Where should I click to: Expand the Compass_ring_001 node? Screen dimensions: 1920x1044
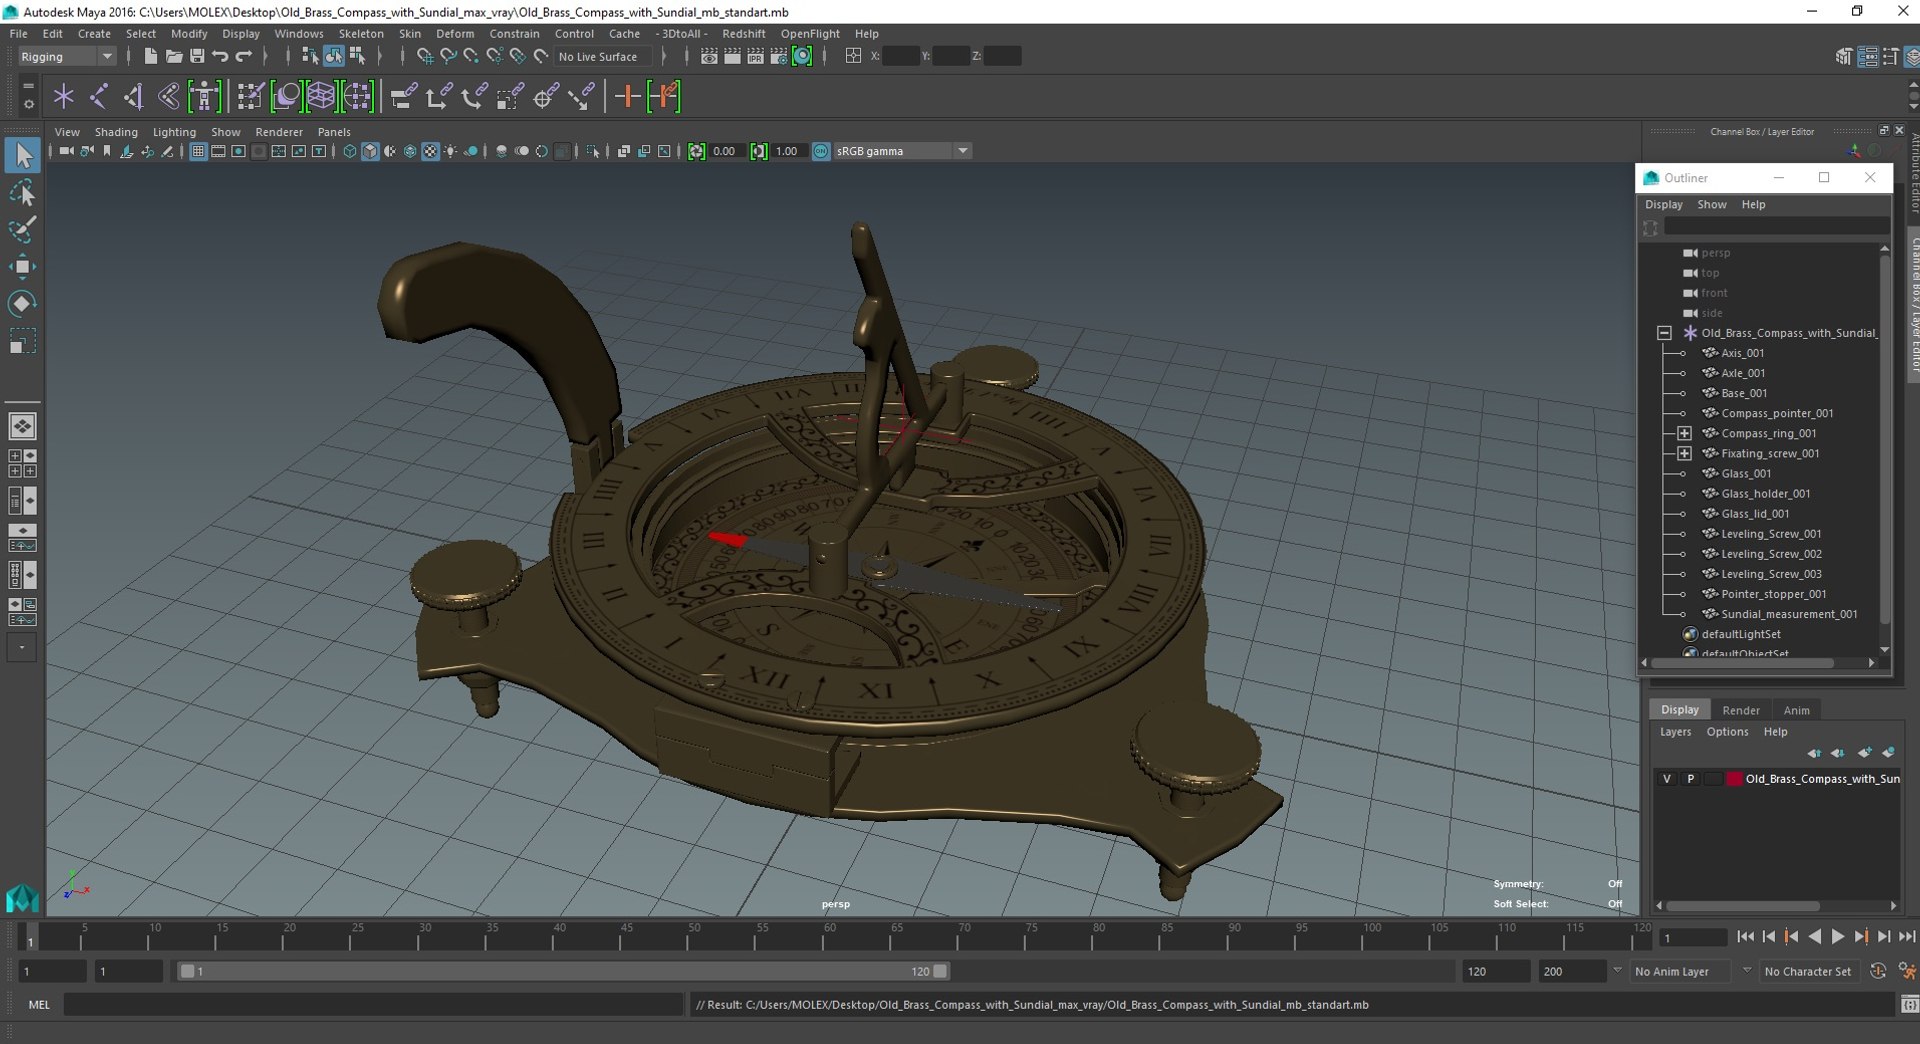click(x=1684, y=433)
